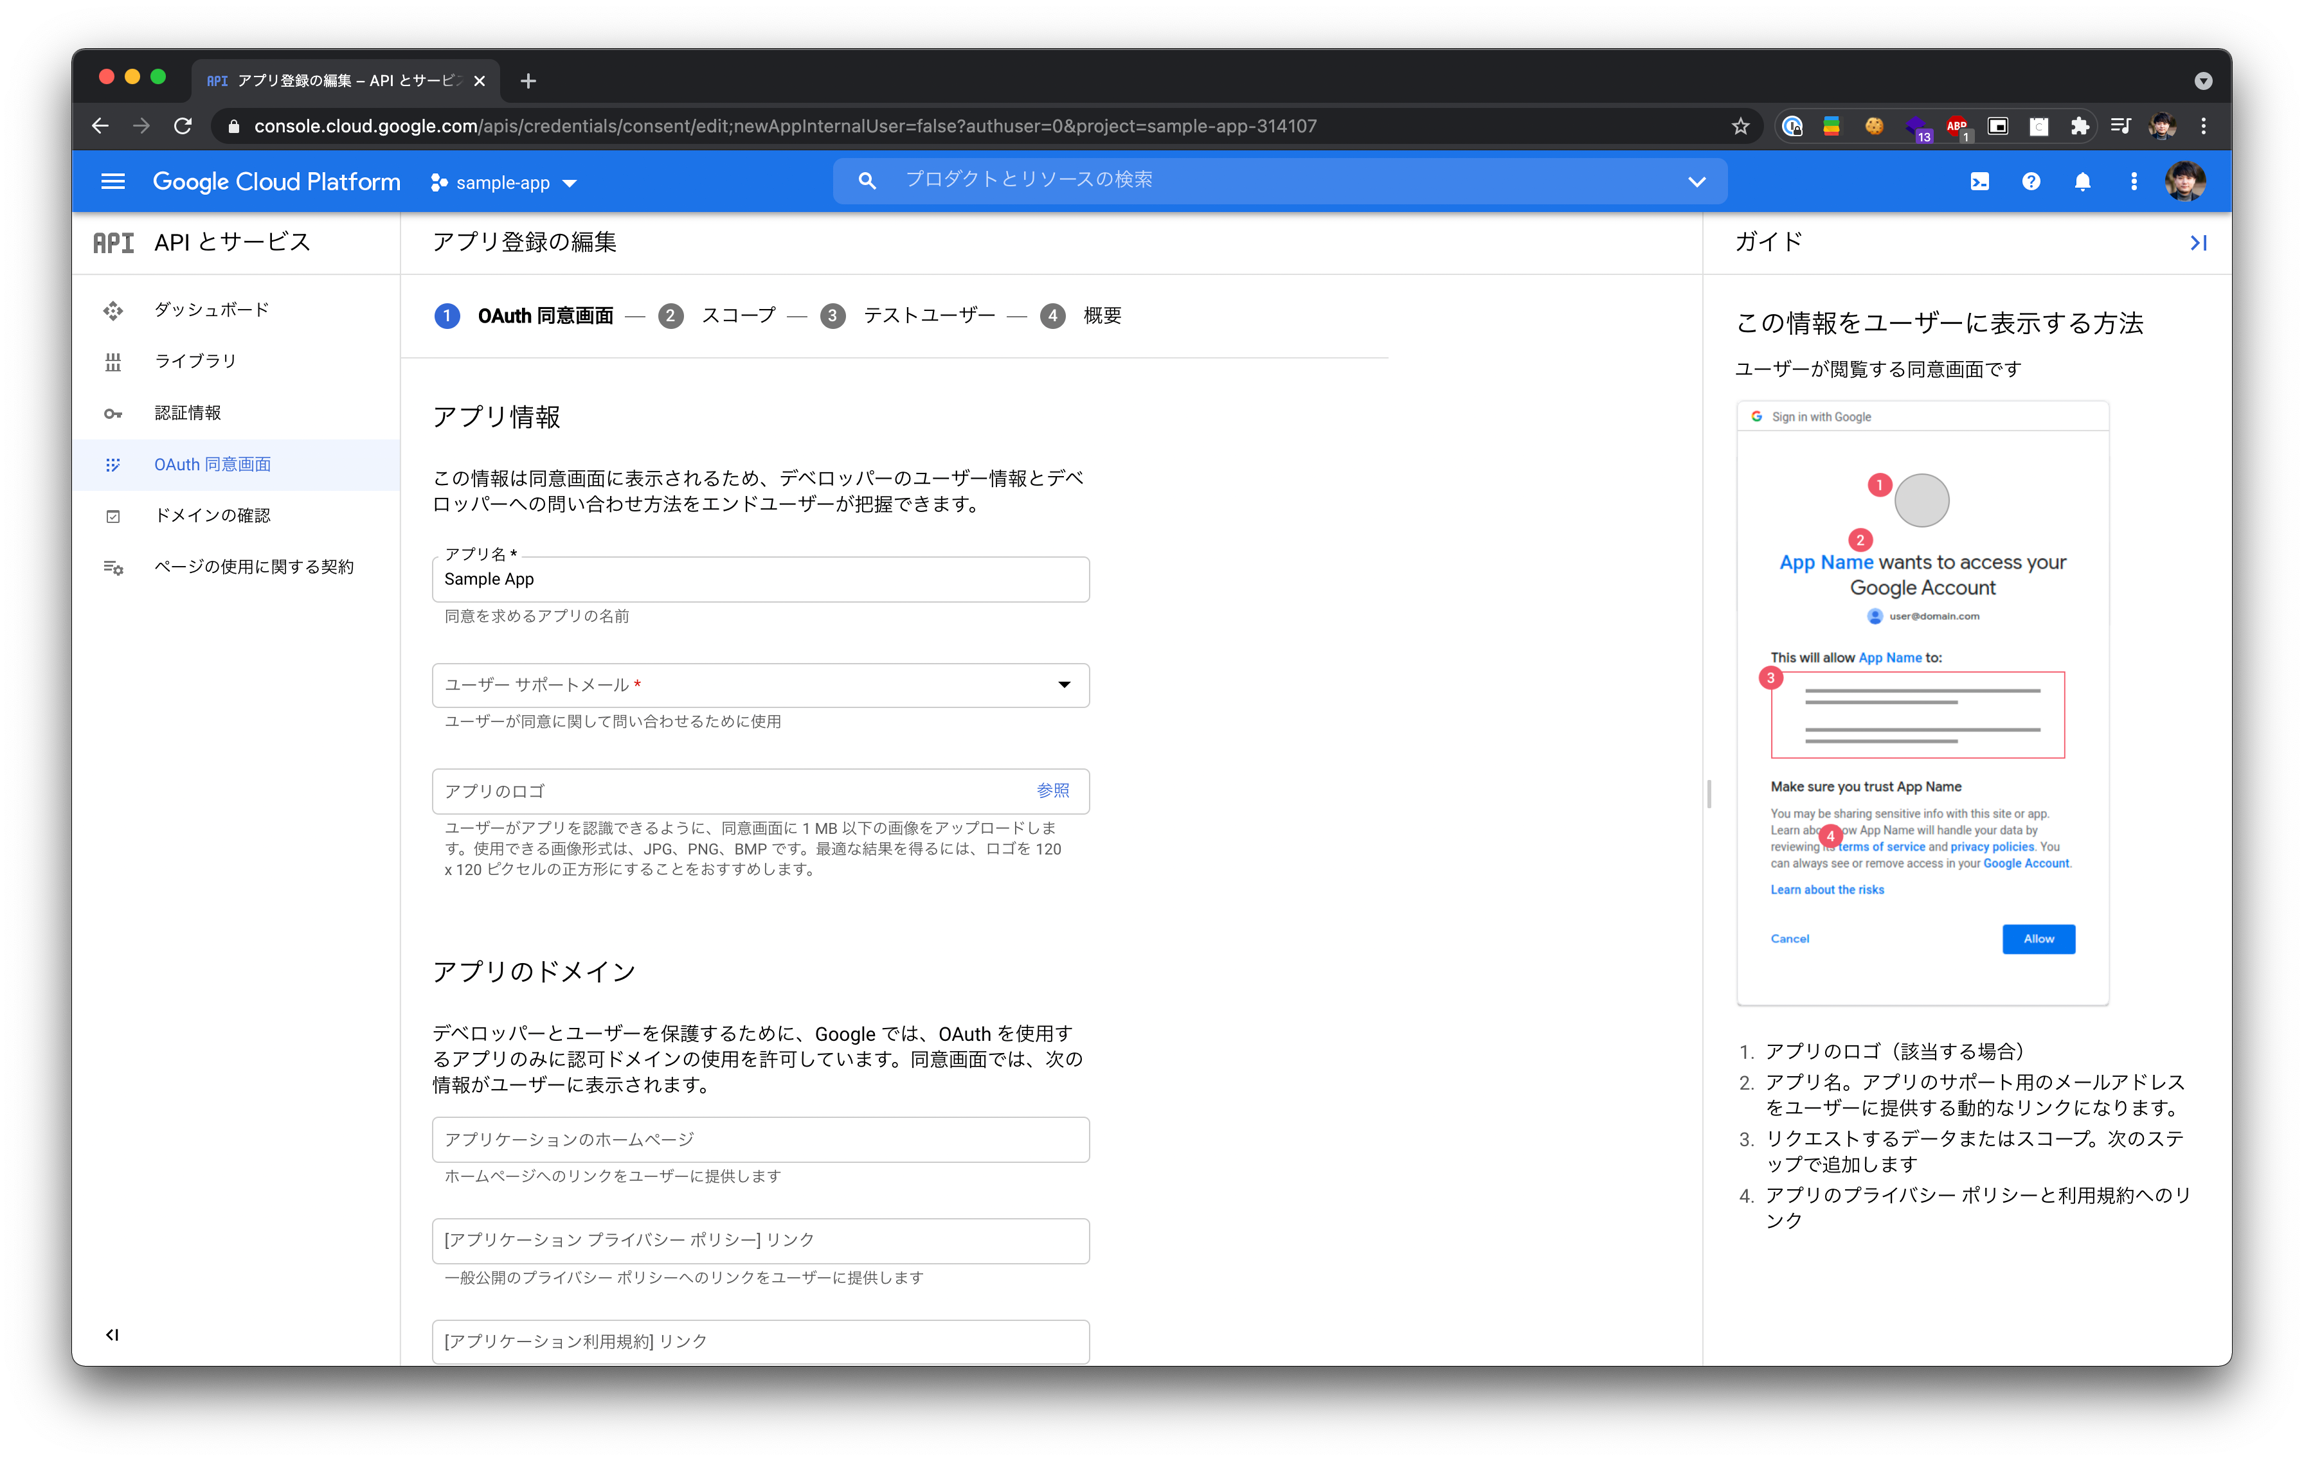Screen dimensions: 2304x1461
Task: Collapse the left sidebar navigation
Action: pyautogui.click(x=112, y=1334)
